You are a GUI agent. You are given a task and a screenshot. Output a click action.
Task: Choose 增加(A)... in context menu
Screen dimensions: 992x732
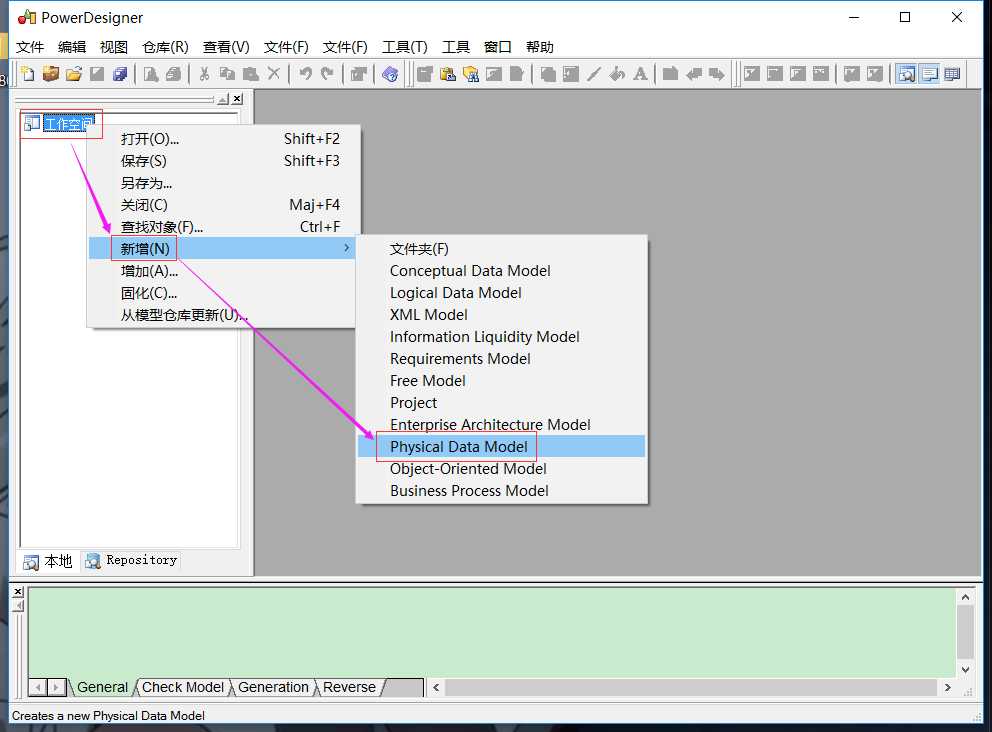tap(223, 271)
